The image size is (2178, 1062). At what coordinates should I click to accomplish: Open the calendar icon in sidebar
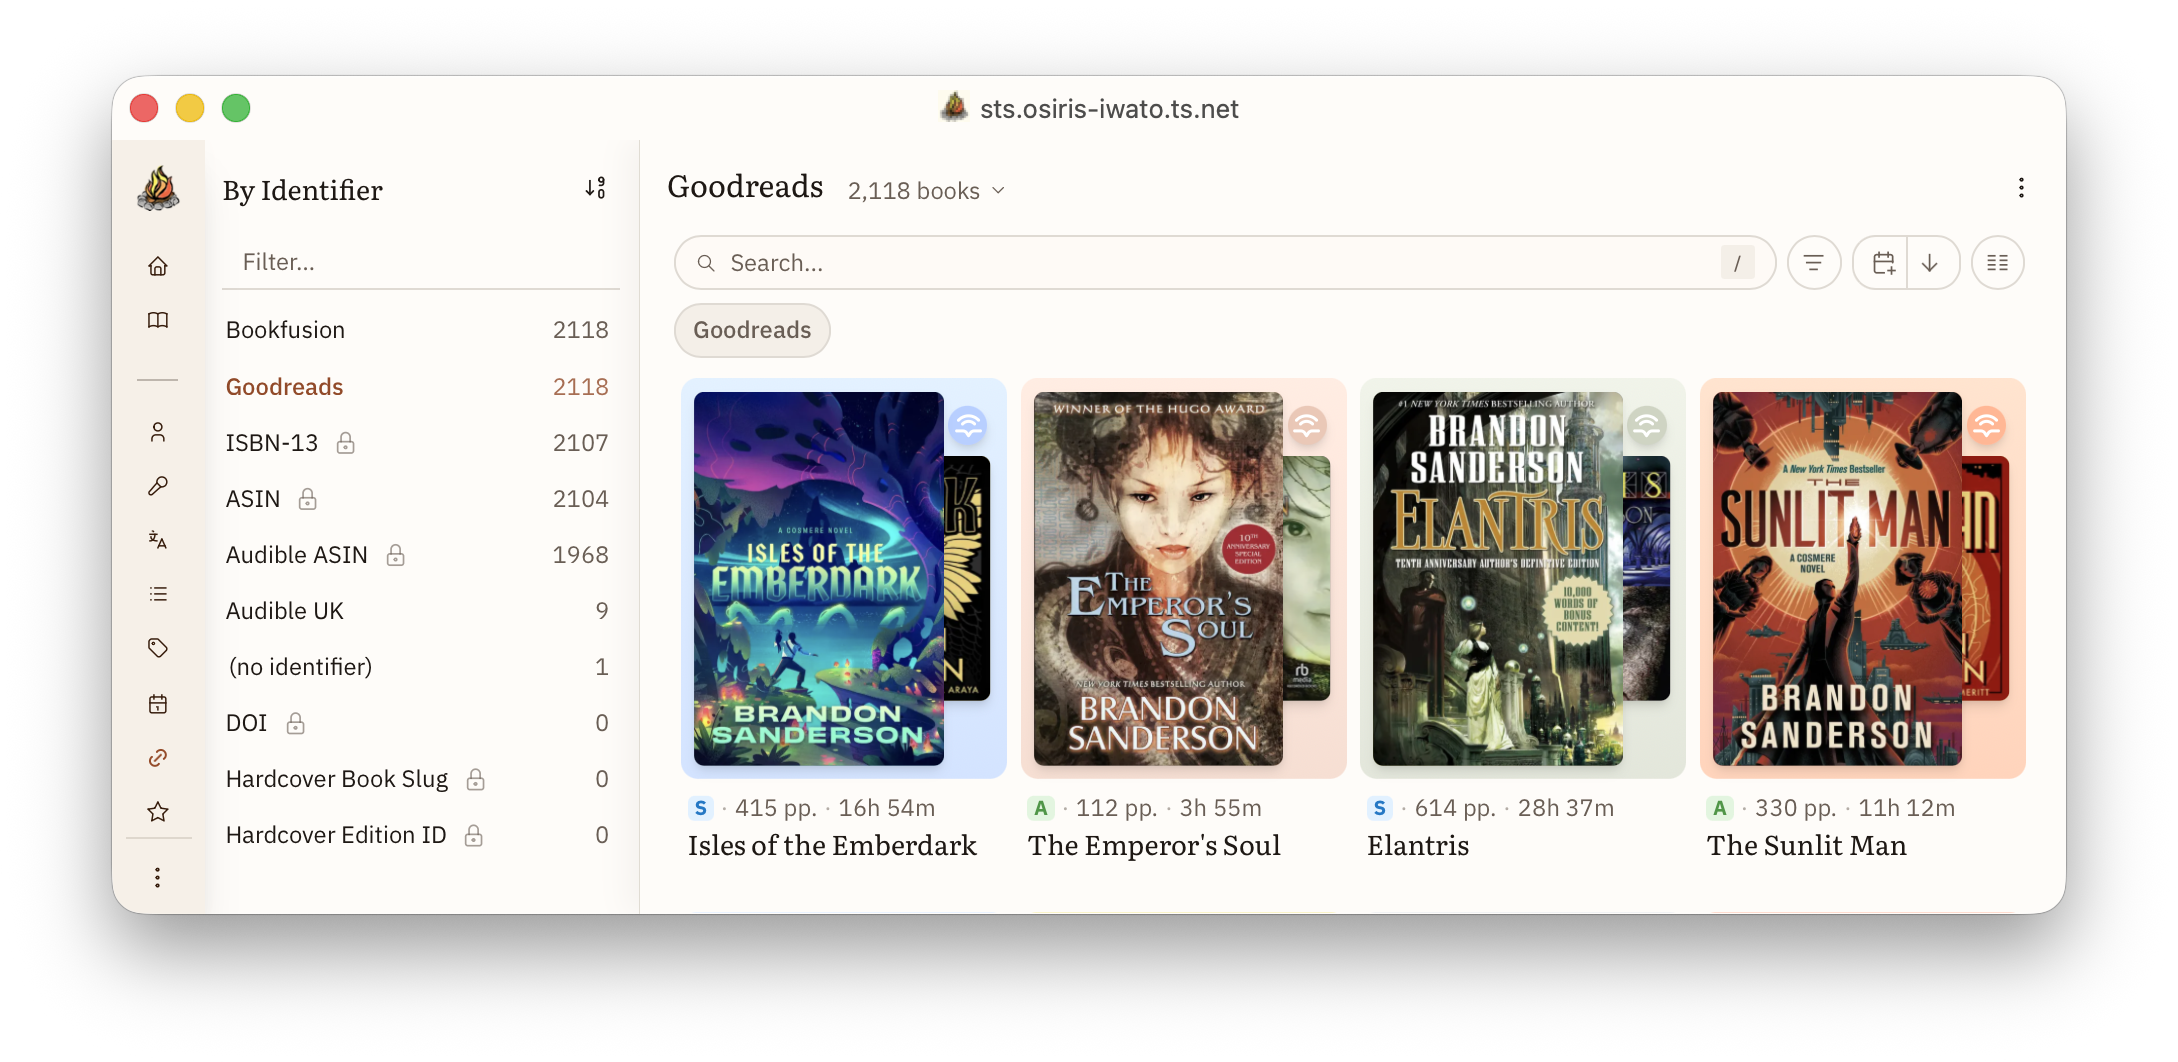(x=158, y=704)
